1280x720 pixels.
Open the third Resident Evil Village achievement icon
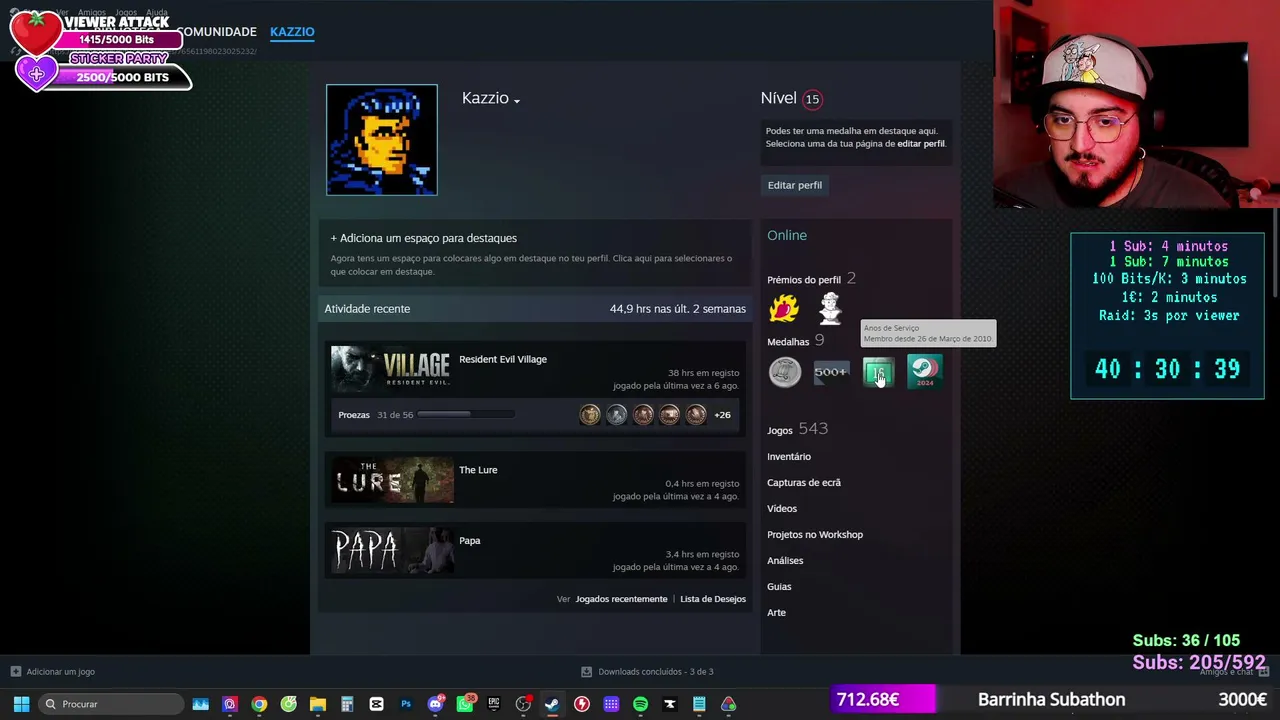tap(643, 415)
